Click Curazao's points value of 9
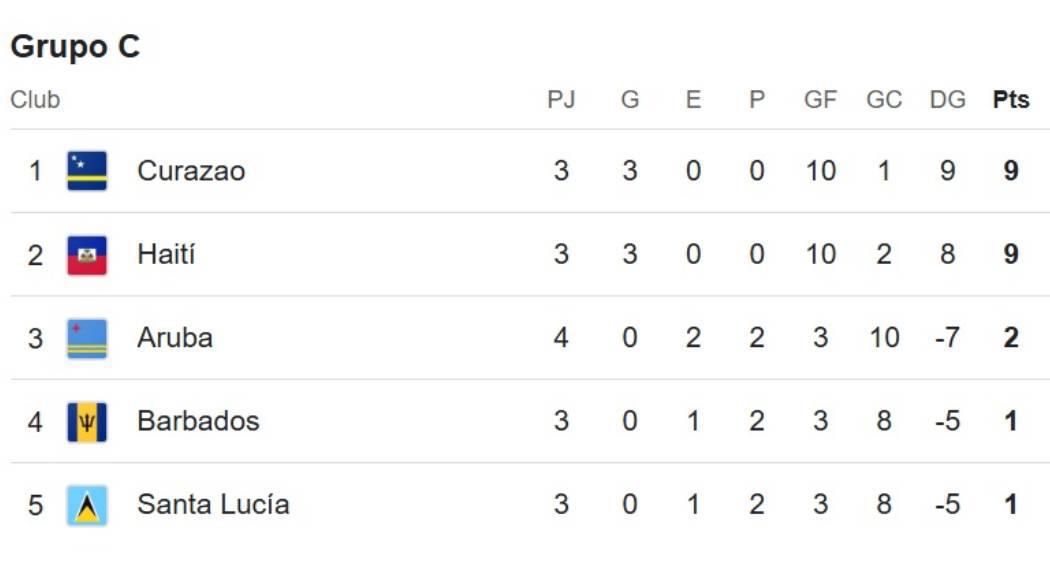The height and width of the screenshot is (585, 1050). pos(1011,171)
